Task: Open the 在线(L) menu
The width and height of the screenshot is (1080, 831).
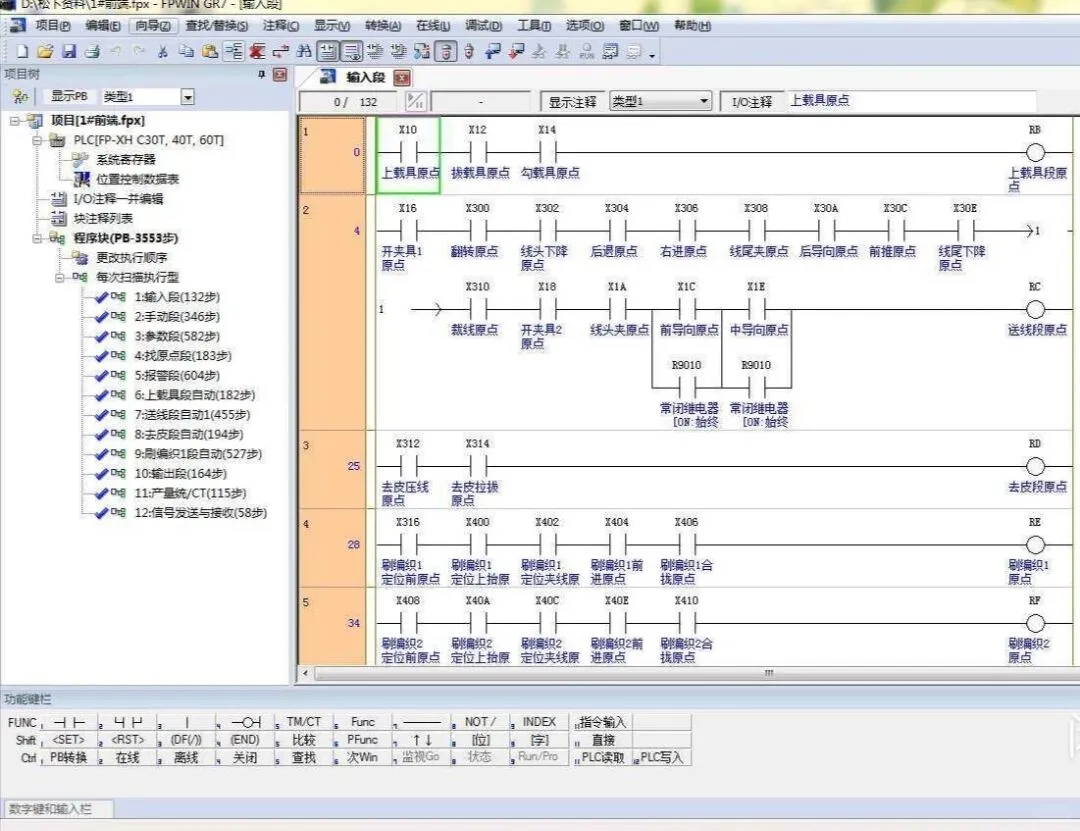Action: 433,25
